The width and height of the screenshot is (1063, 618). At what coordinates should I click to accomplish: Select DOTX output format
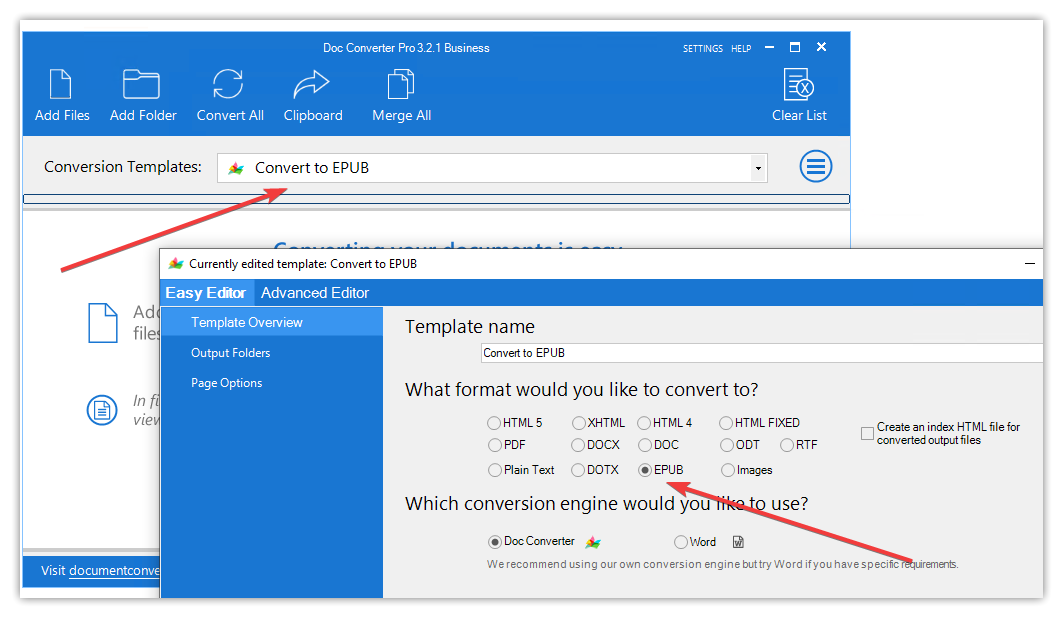click(578, 470)
